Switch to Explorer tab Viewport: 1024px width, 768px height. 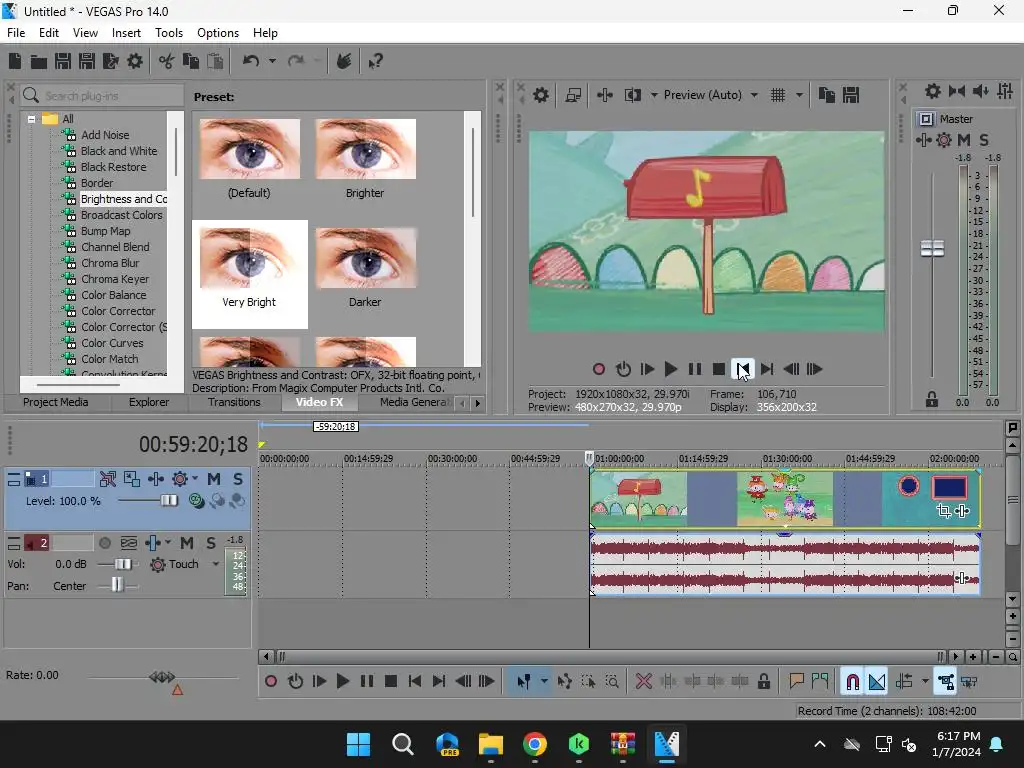point(149,402)
